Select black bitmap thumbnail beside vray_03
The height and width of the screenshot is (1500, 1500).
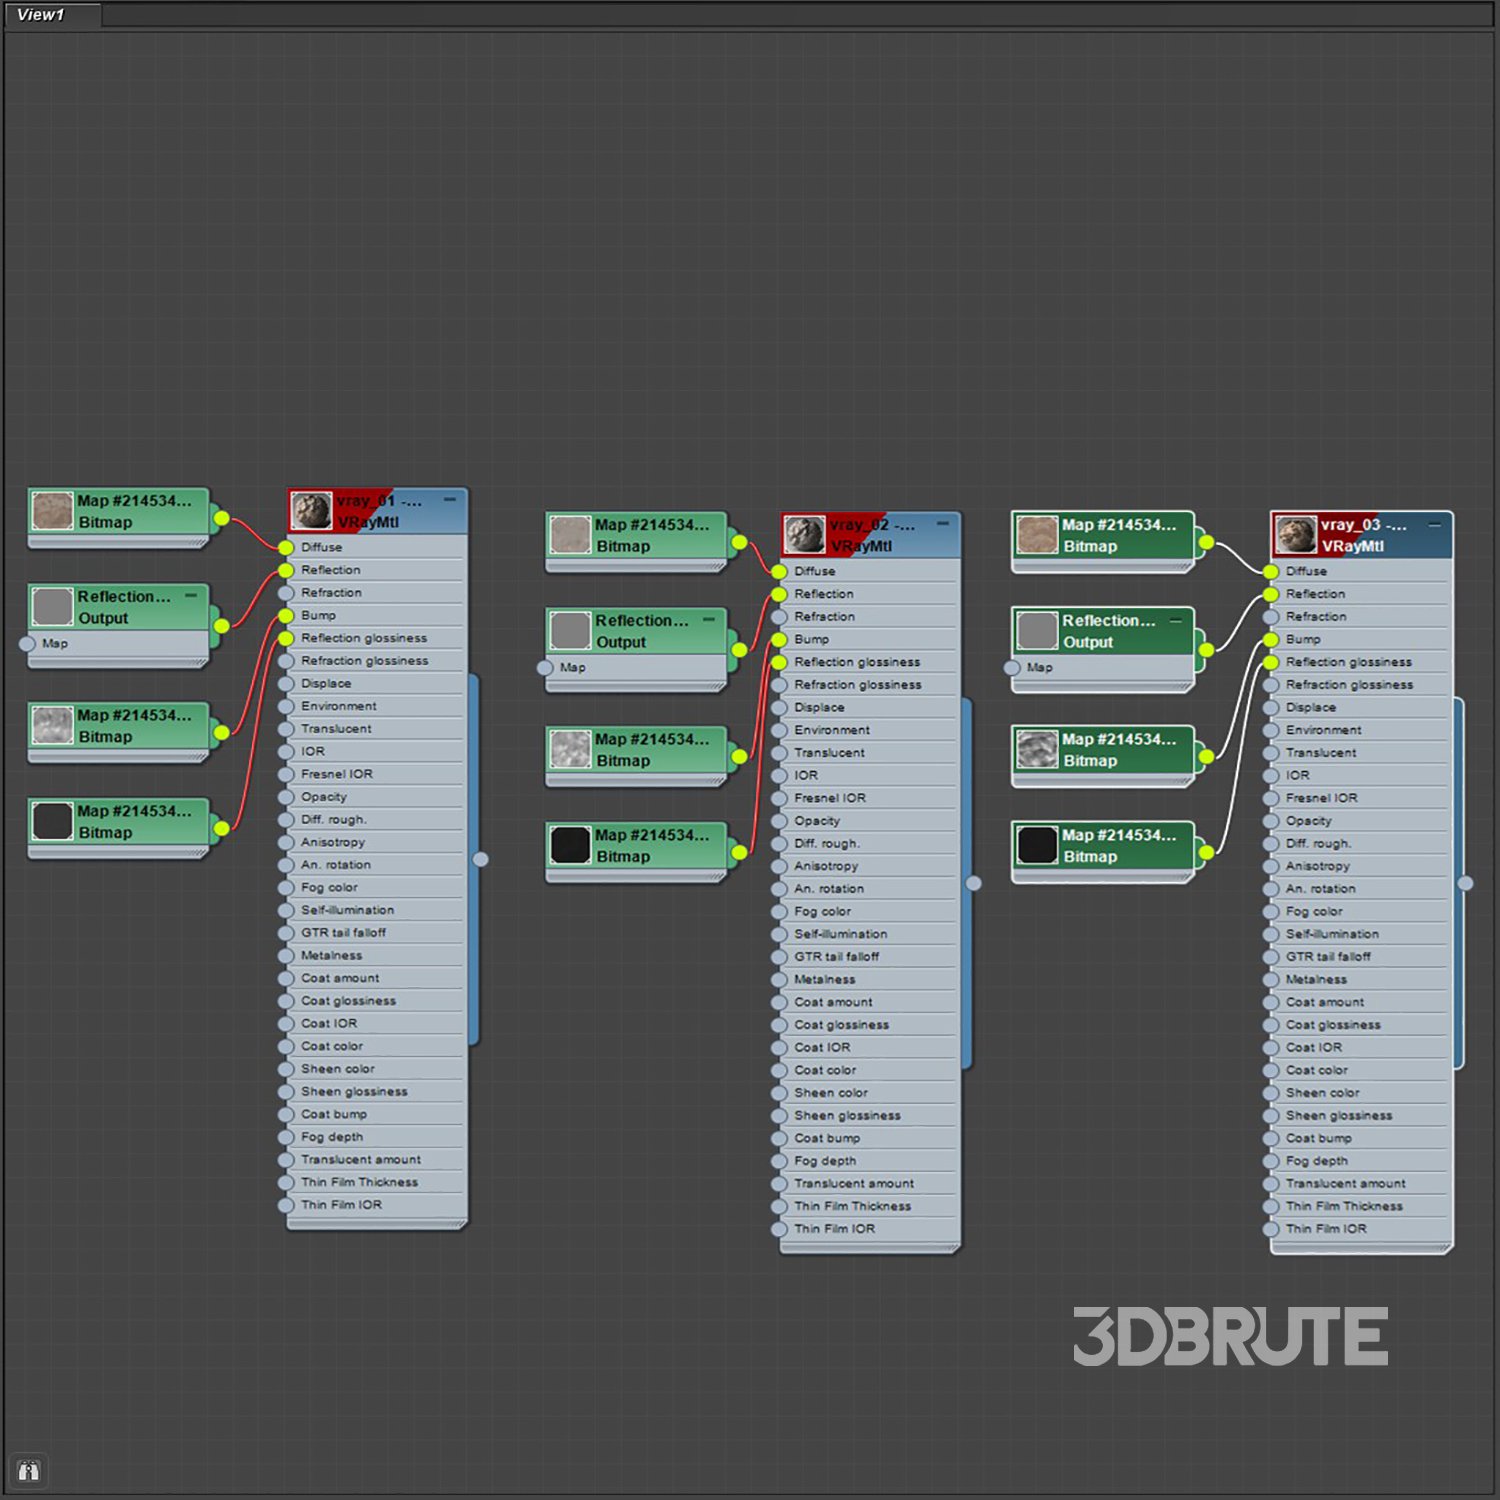(1037, 845)
